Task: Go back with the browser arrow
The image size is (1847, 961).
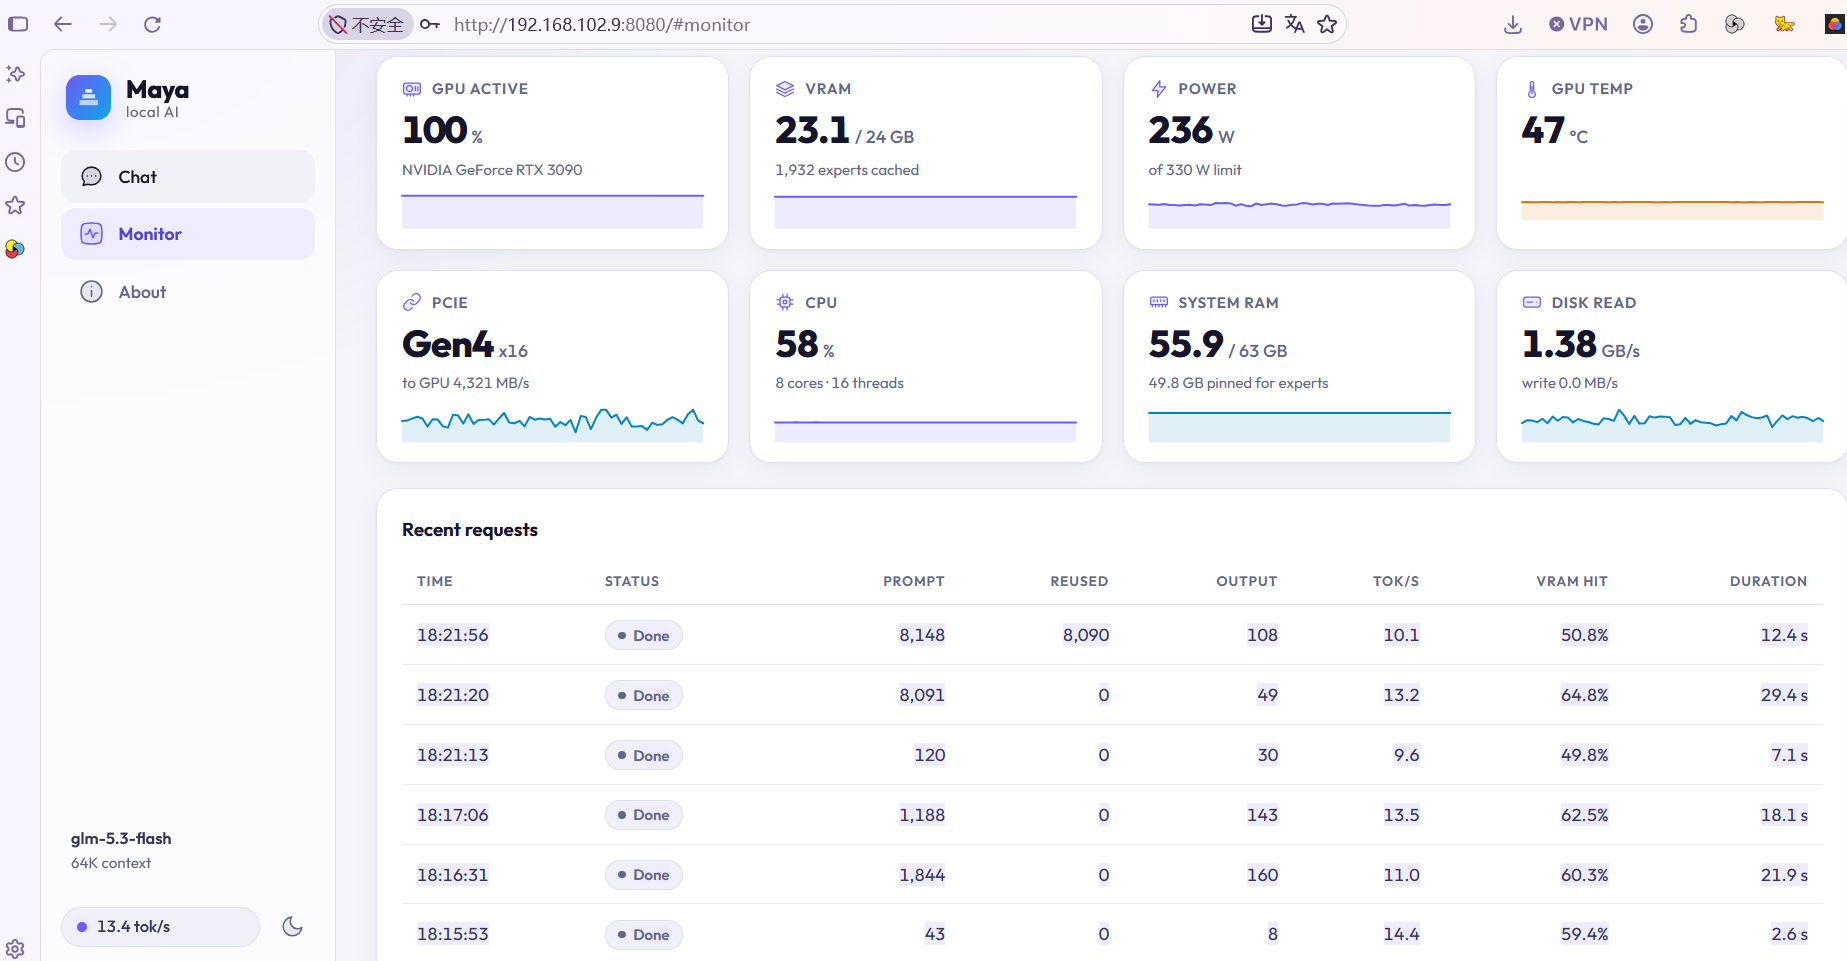Action: [x=63, y=24]
